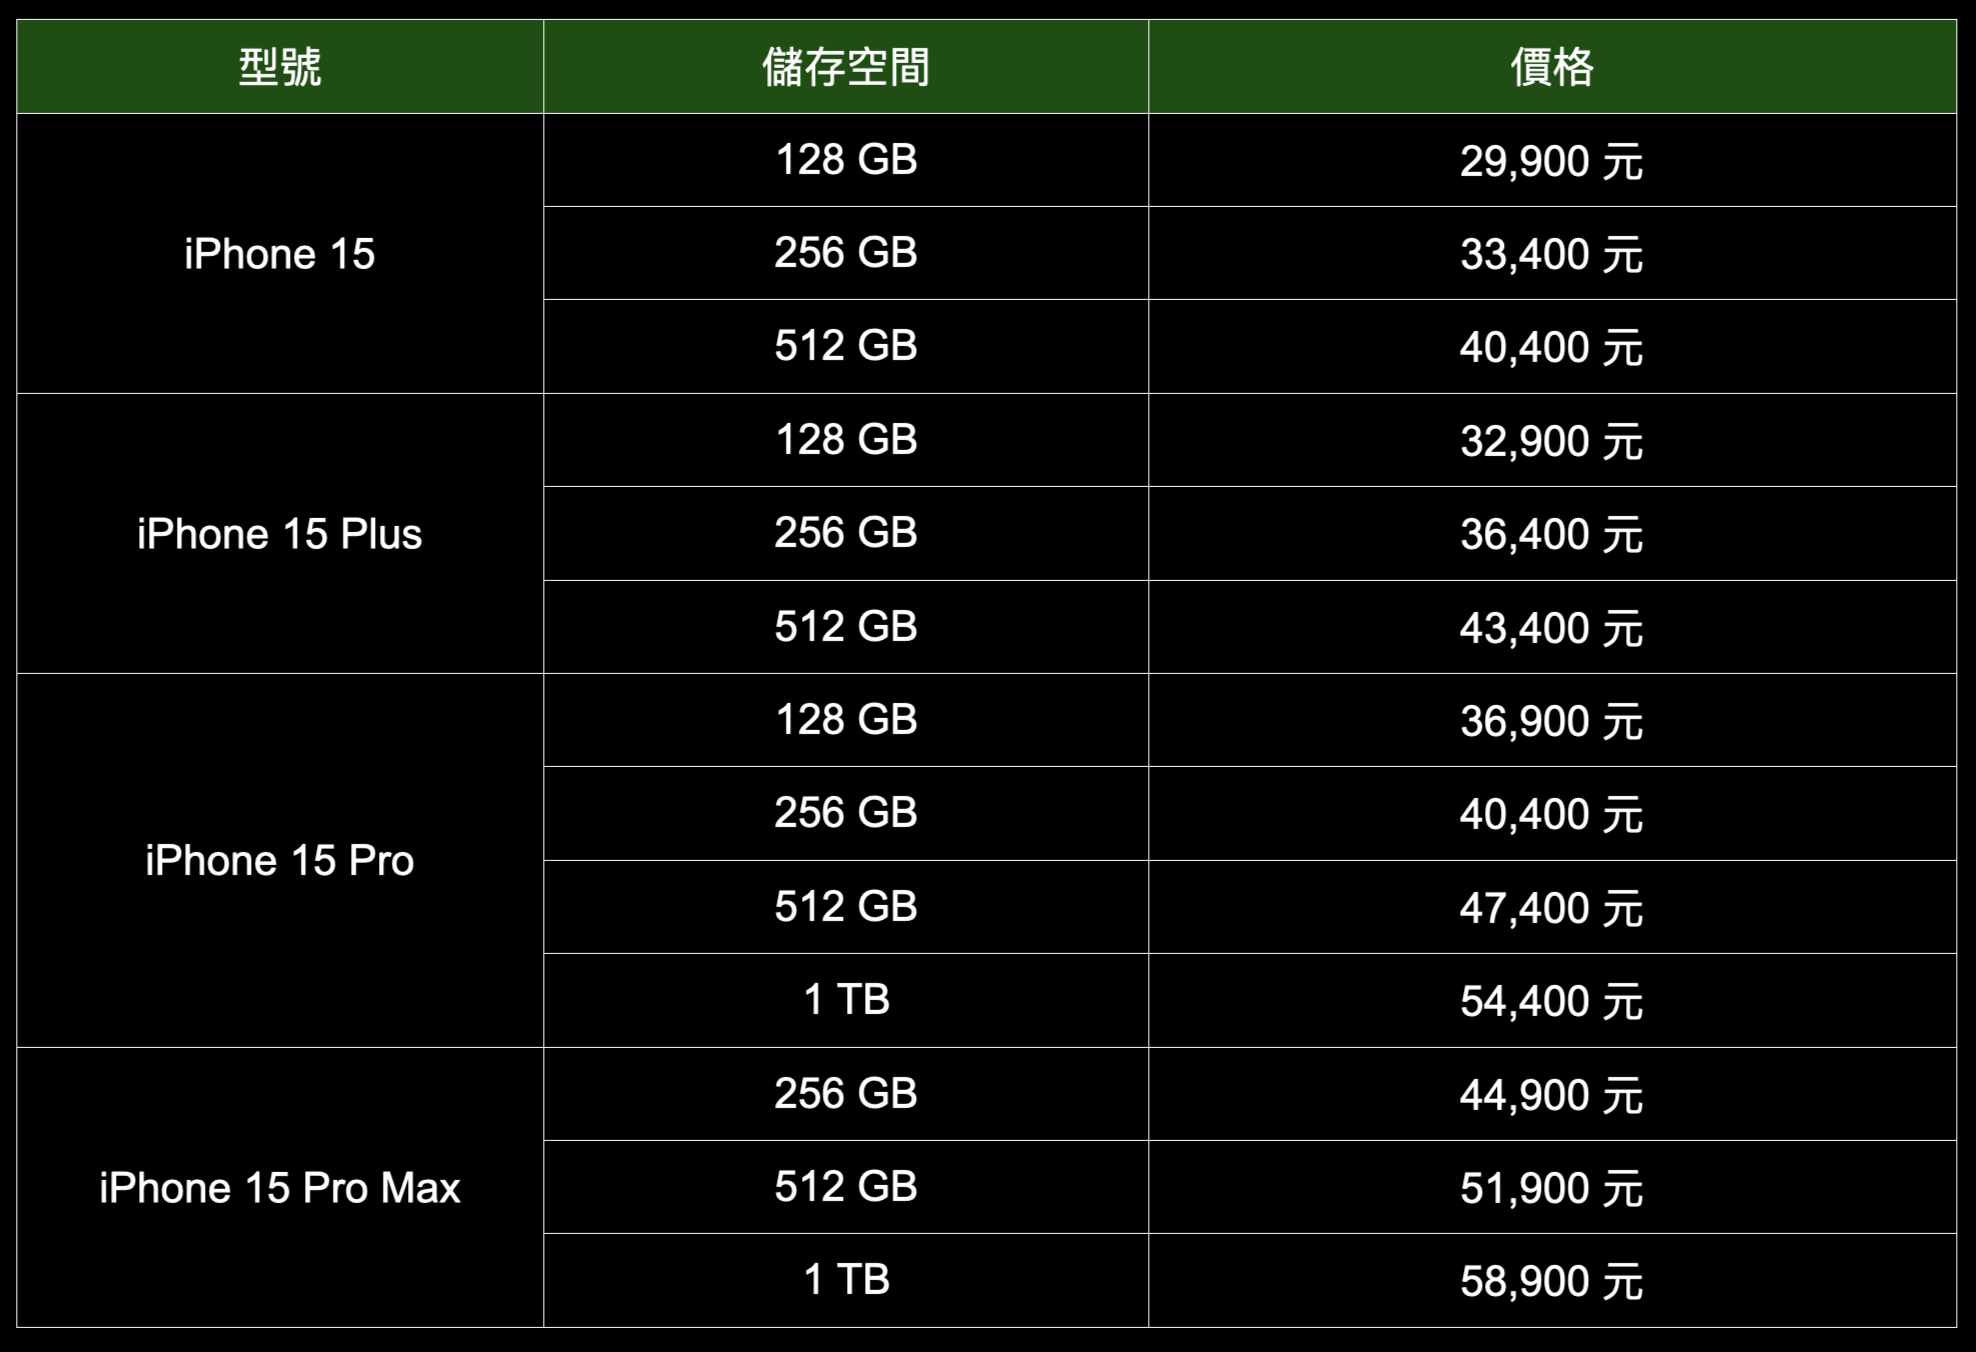1976x1352 pixels.
Task: Click the 36,400 元 price cell
Action: coord(1552,534)
